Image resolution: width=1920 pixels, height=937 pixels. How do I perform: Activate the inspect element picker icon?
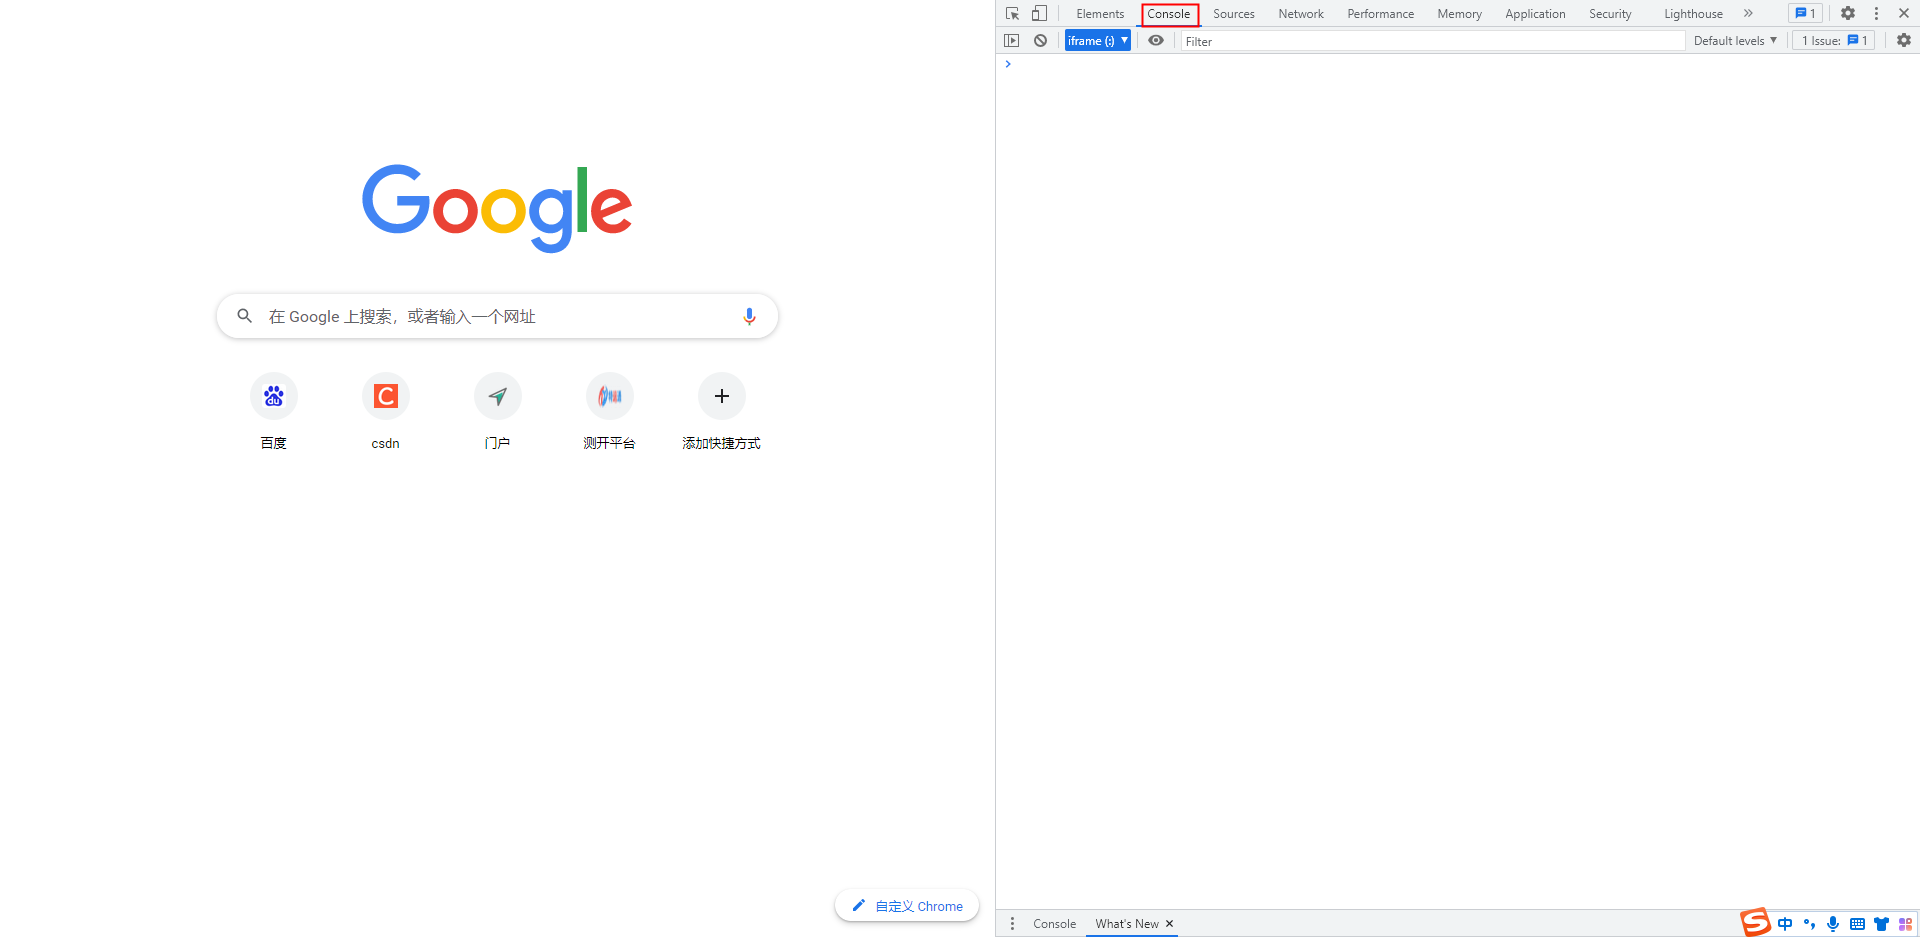(x=1012, y=14)
